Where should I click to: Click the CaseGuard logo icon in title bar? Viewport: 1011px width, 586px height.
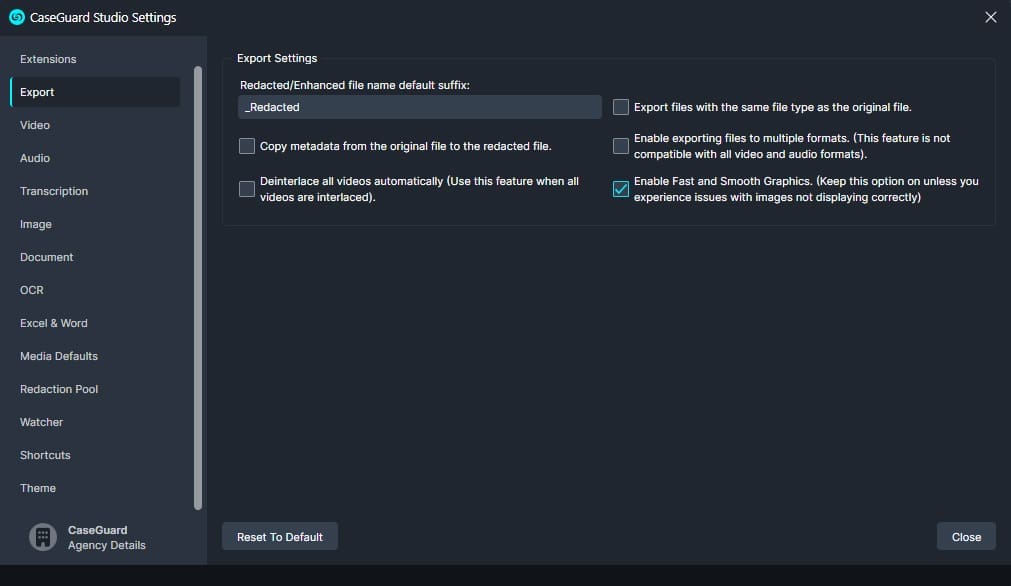(16, 17)
